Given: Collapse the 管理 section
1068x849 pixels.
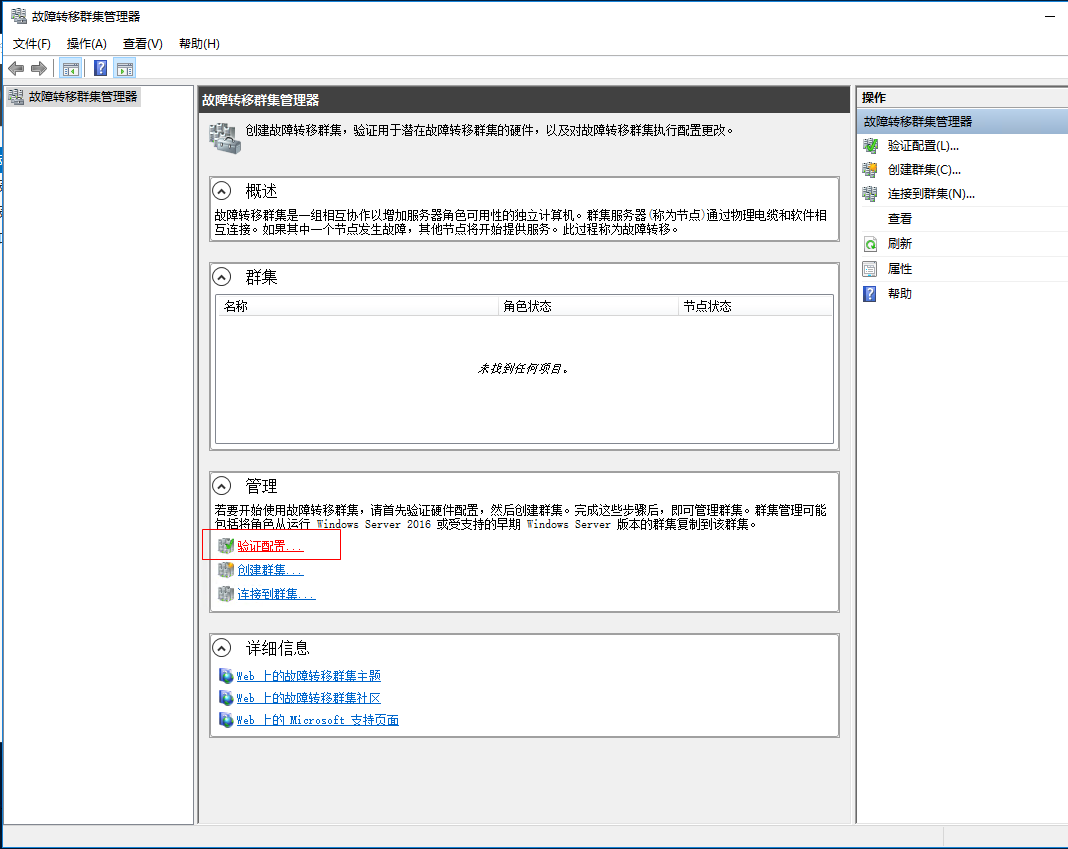Looking at the screenshot, I should (x=221, y=486).
